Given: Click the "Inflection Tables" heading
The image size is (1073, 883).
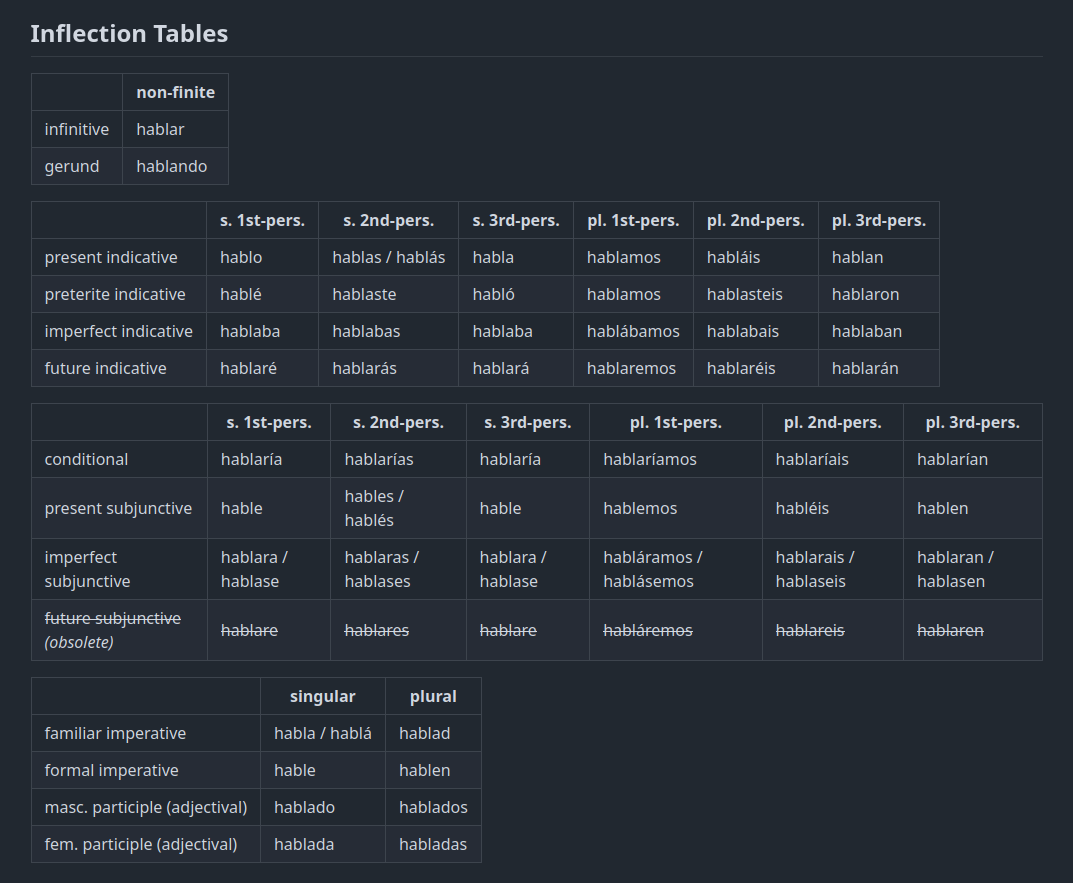Looking at the screenshot, I should tap(129, 33).
